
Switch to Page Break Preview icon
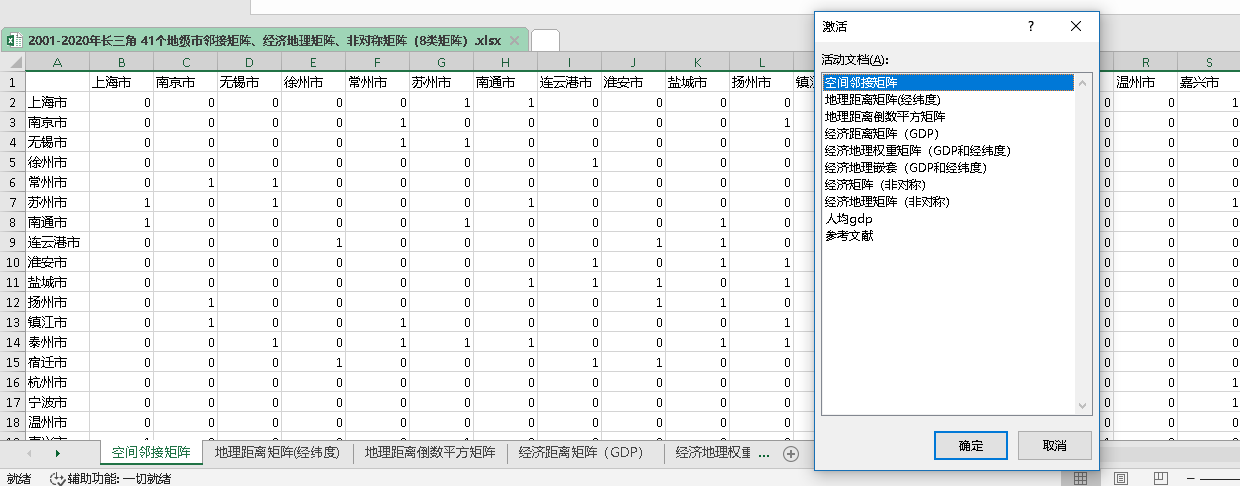coord(1161,478)
